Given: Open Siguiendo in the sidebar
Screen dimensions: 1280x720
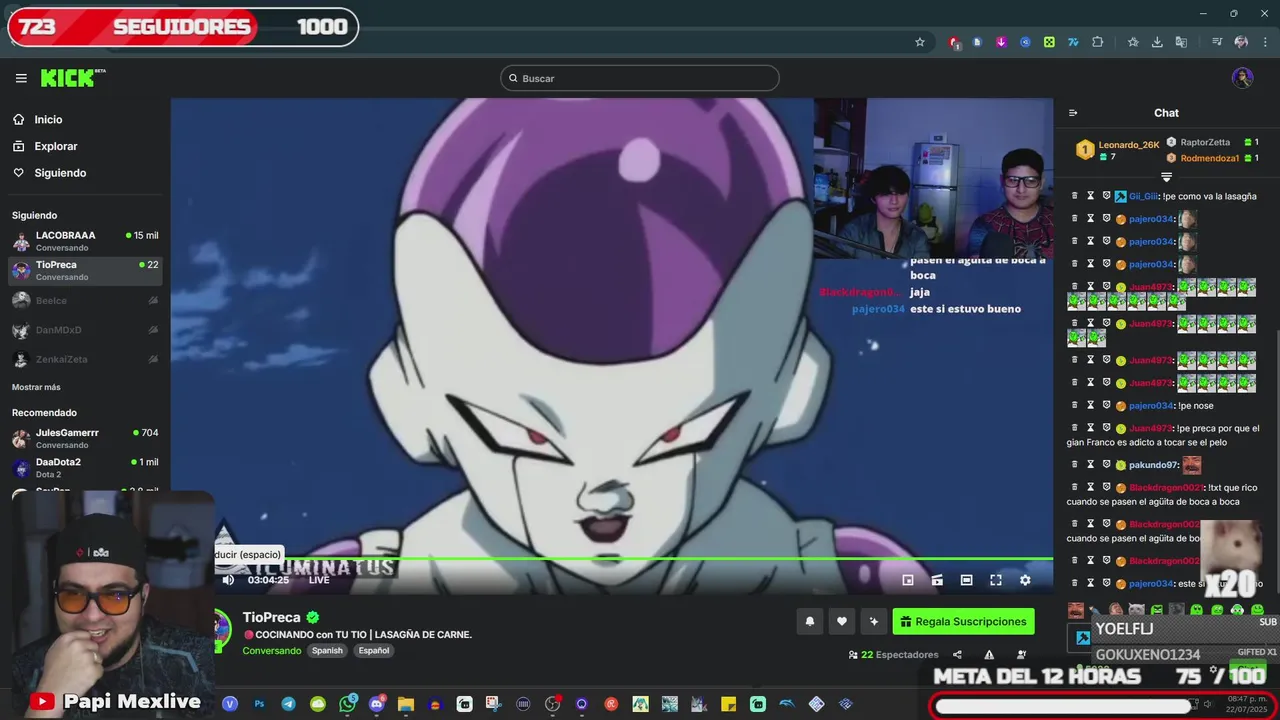Looking at the screenshot, I should tap(60, 173).
